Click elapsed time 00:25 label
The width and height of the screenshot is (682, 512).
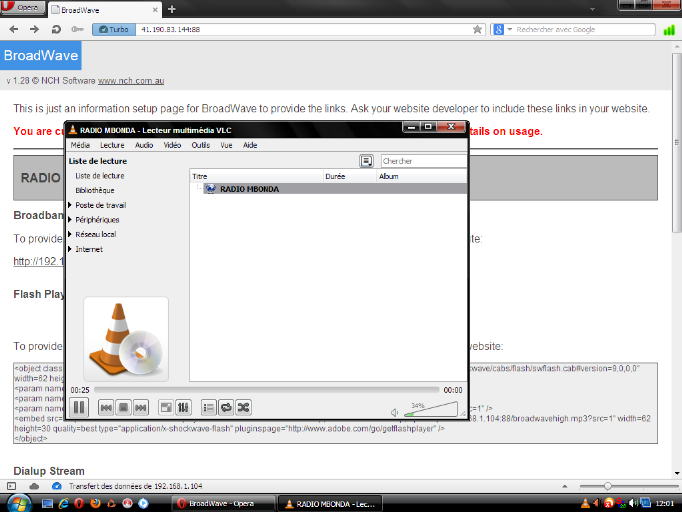point(80,390)
